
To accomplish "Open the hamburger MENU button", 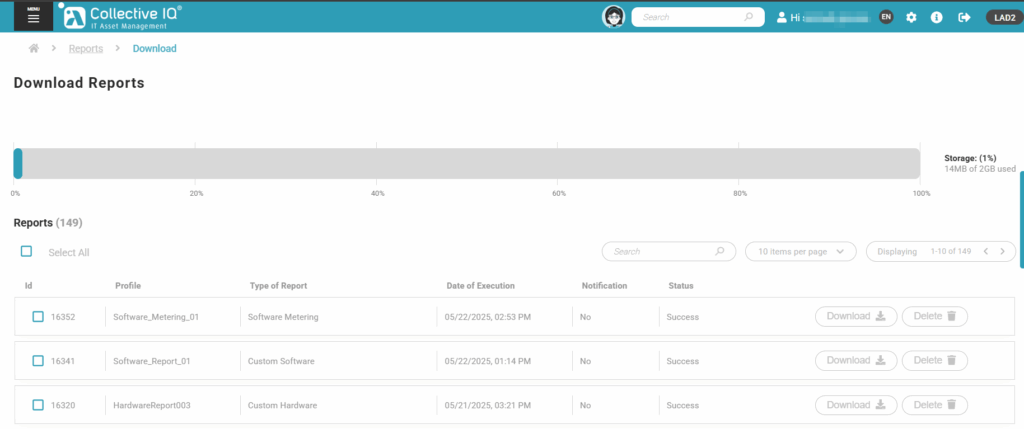I will [33, 17].
